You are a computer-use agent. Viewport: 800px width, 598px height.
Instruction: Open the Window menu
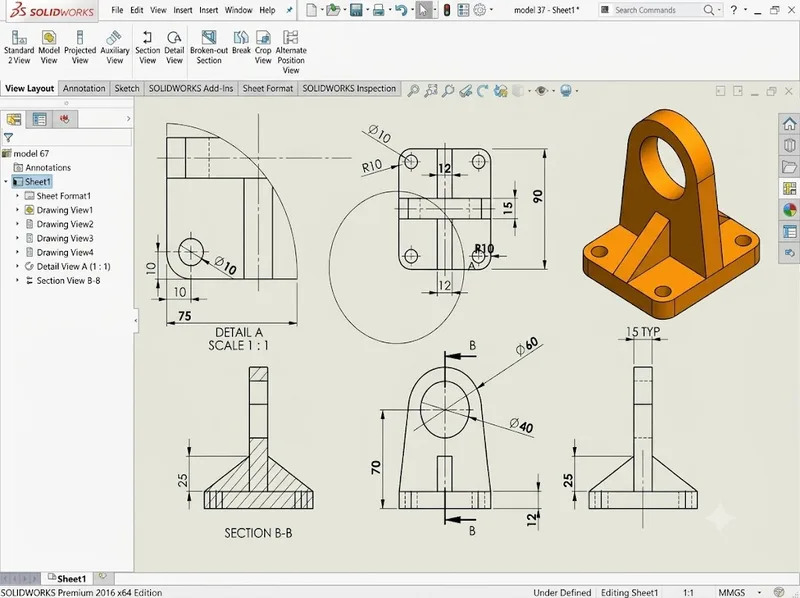(x=238, y=10)
